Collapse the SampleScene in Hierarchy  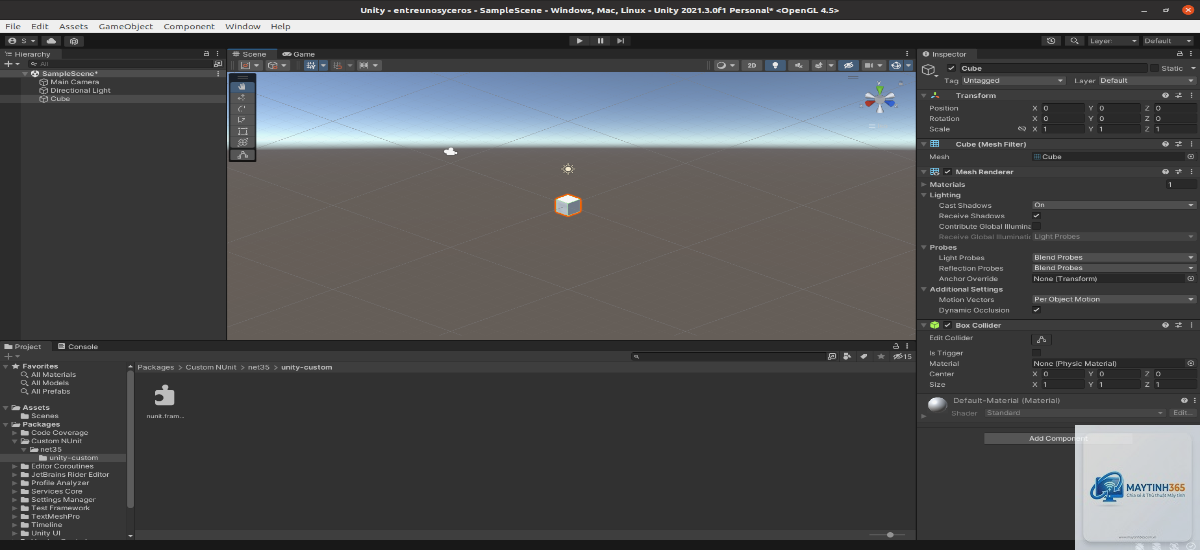pyautogui.click(x=25, y=73)
